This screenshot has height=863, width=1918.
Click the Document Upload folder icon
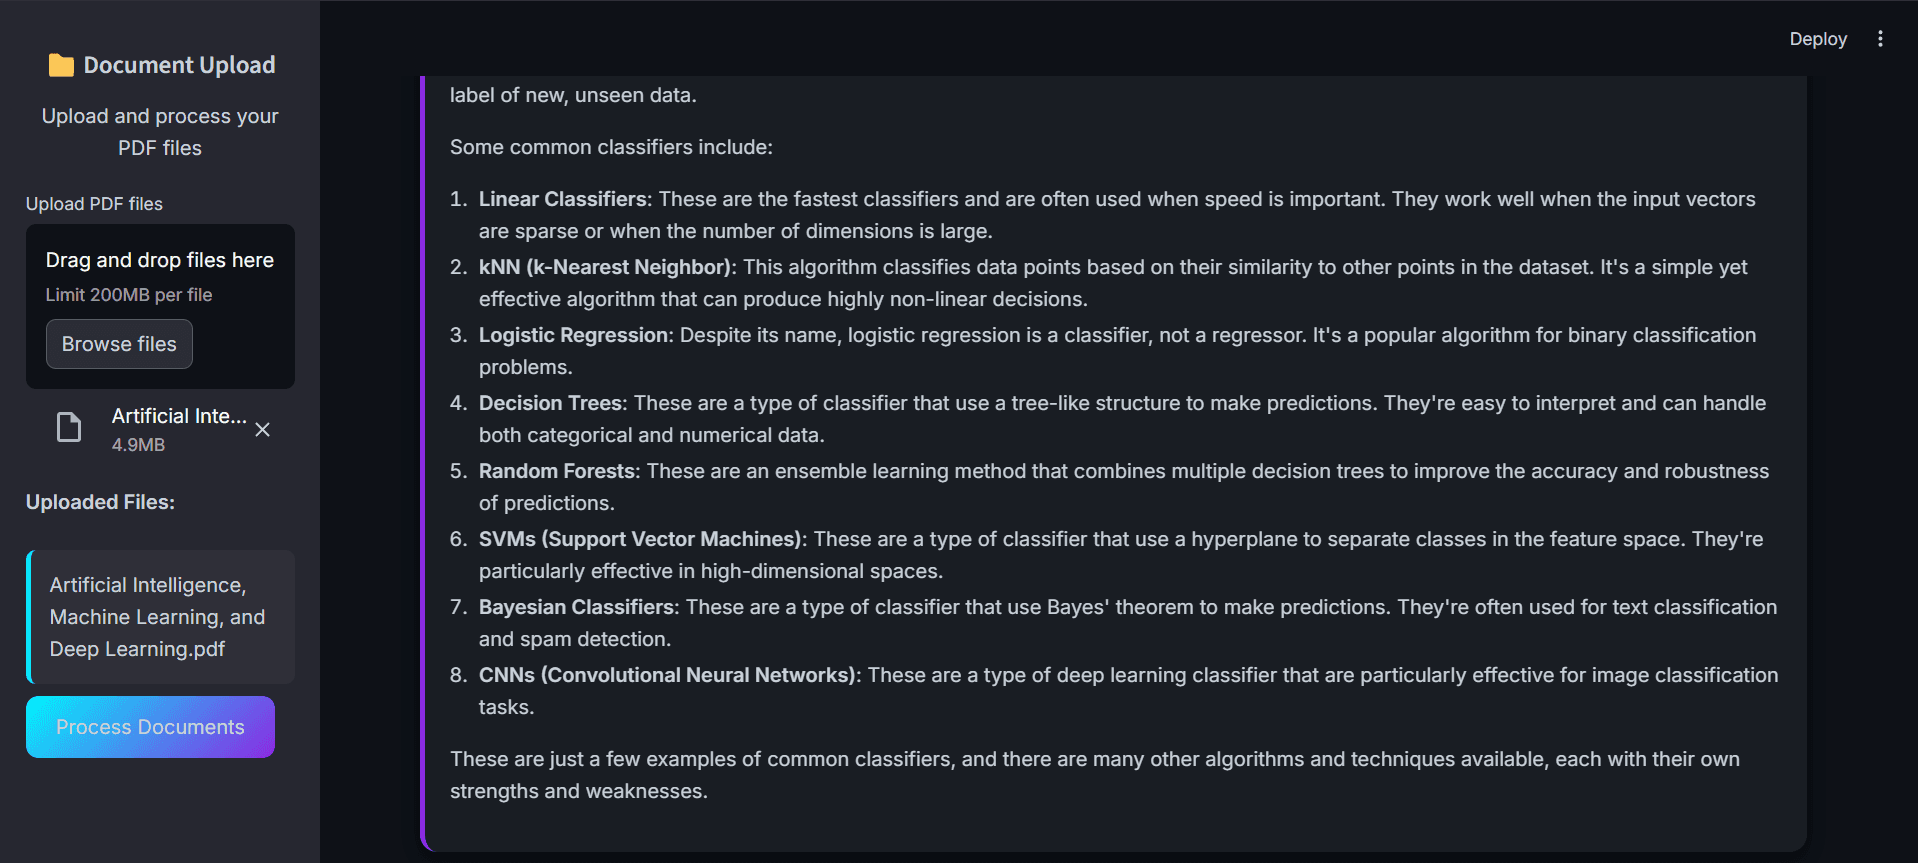[62, 64]
